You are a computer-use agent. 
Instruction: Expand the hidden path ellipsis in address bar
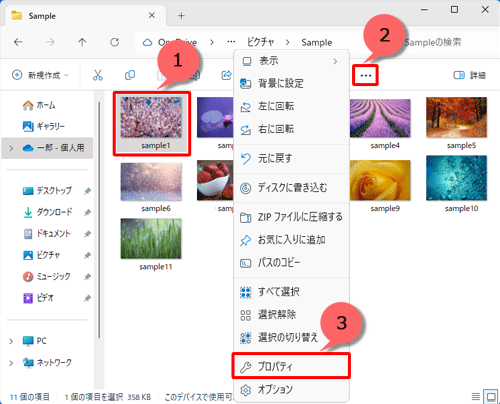point(231,42)
